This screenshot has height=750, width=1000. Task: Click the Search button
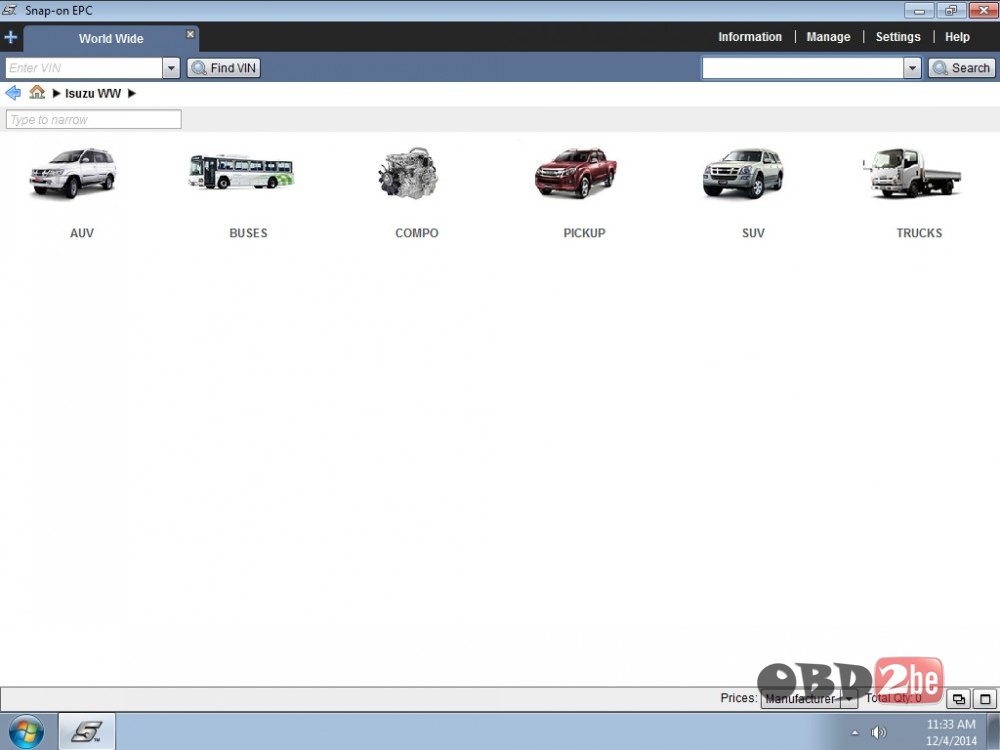[x=962, y=68]
